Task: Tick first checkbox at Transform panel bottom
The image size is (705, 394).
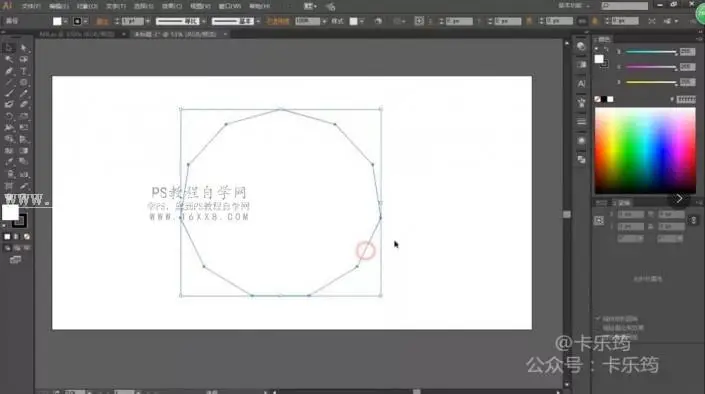Action: click(x=598, y=318)
